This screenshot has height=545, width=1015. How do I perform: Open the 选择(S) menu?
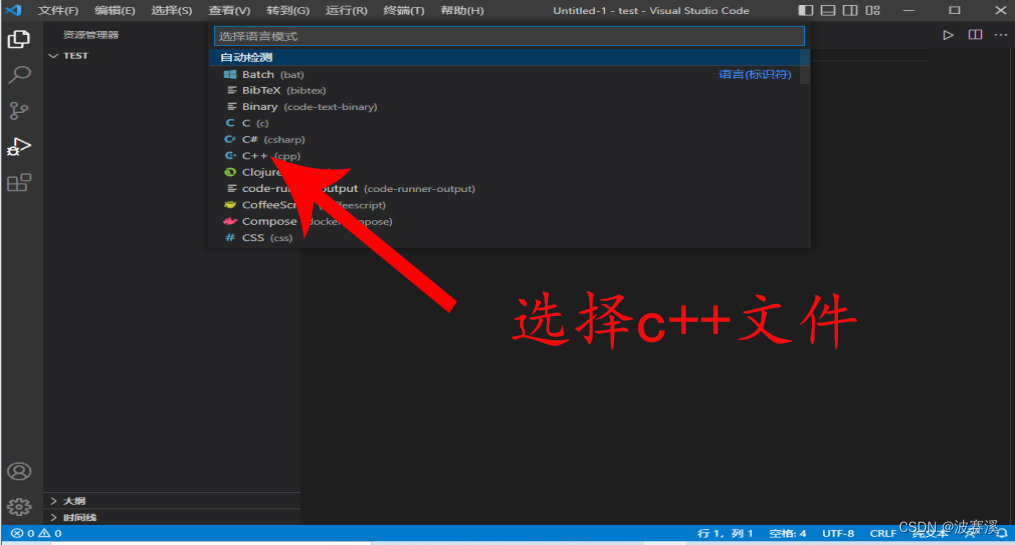172,10
